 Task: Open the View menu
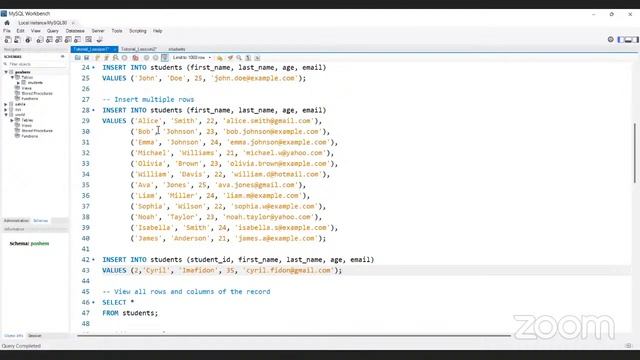36,31
